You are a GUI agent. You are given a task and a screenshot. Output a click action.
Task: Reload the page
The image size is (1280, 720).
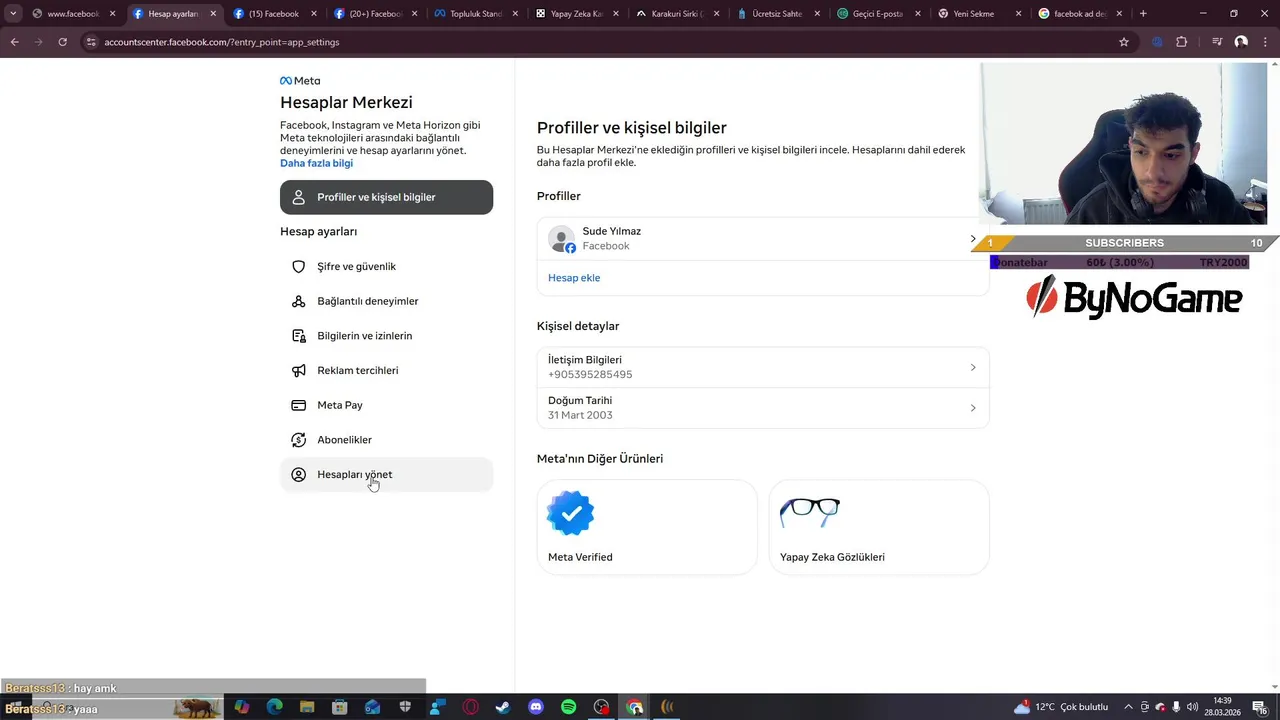tap(62, 42)
